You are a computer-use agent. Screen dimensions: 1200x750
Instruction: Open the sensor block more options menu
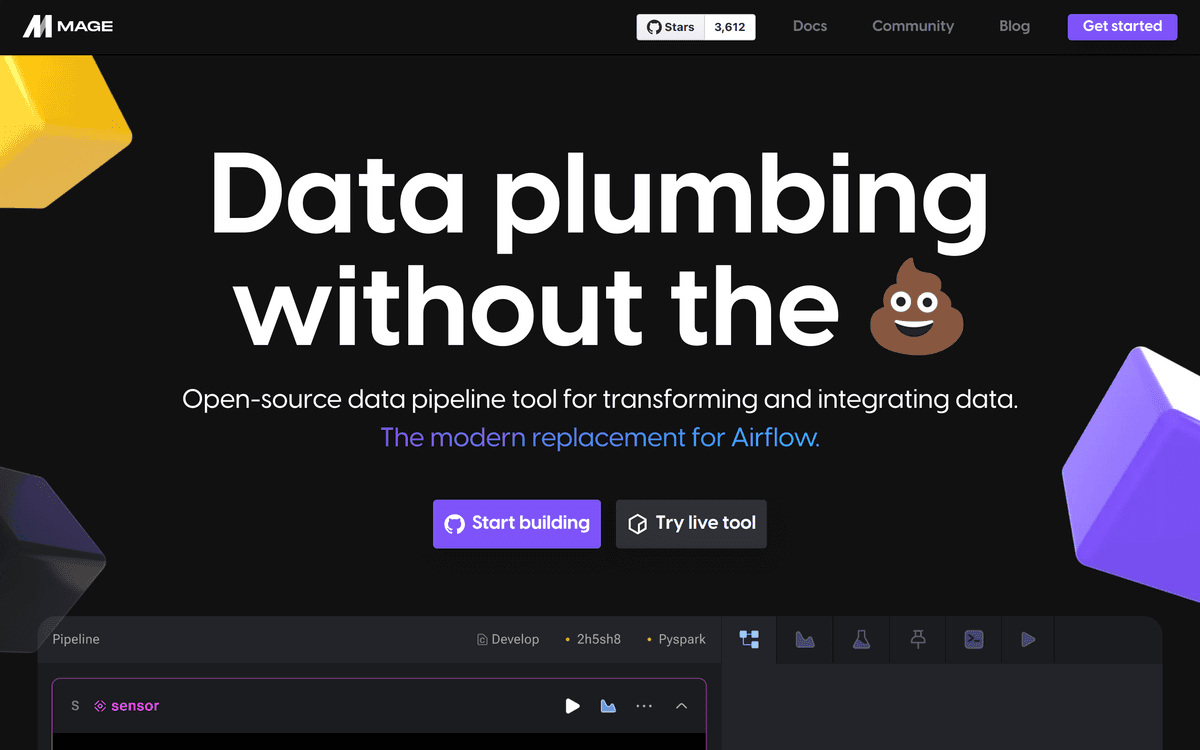(x=644, y=706)
